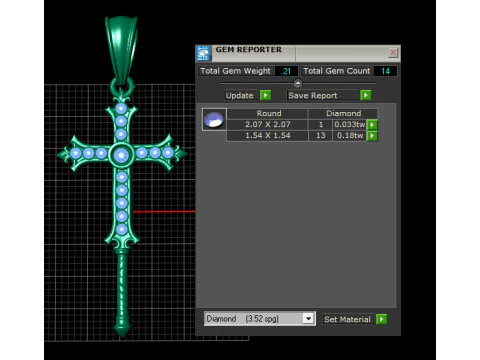
Task: Click the Round column header
Action: (267, 113)
